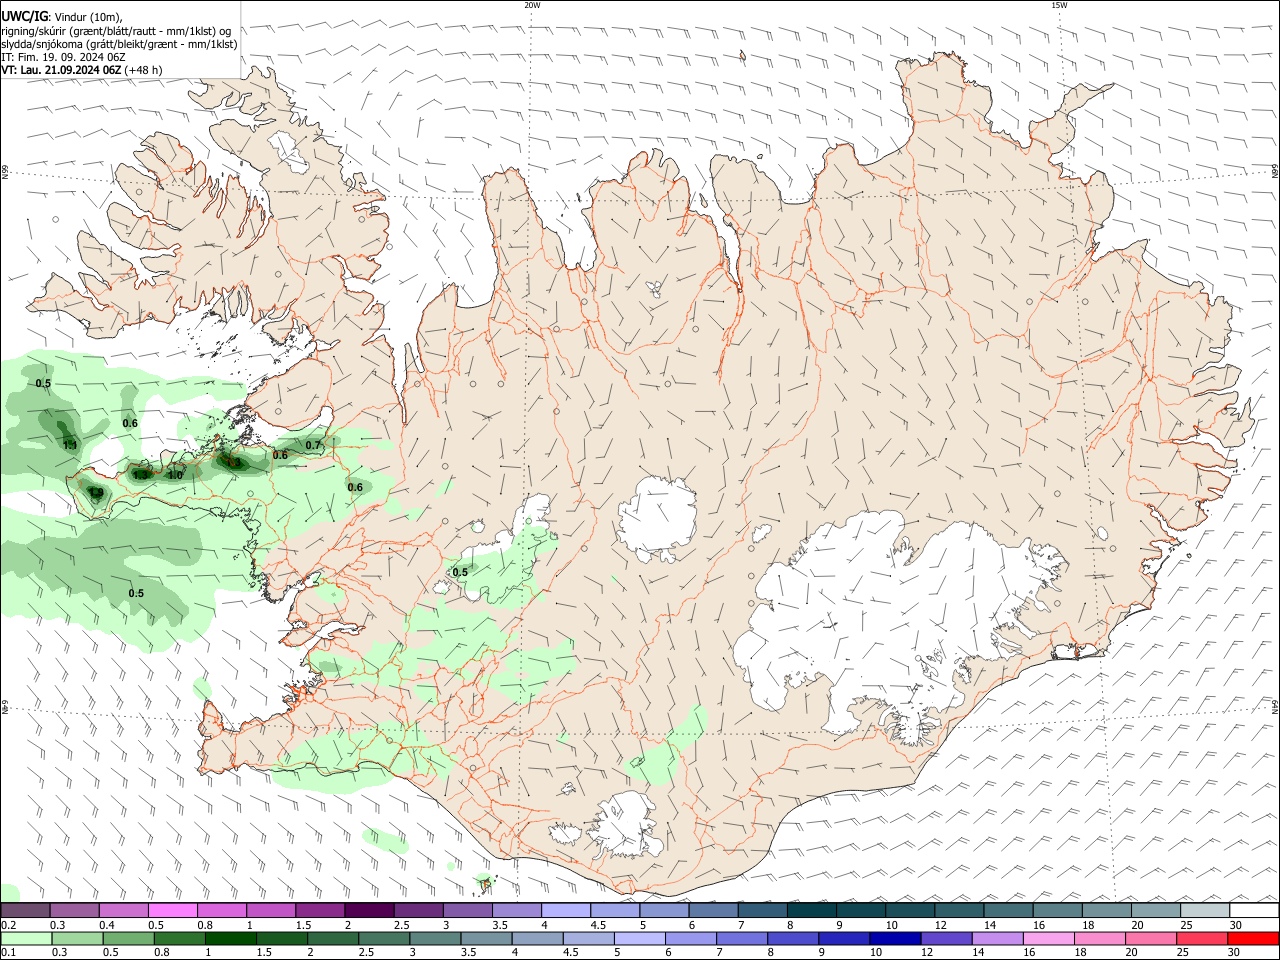Click the '1.0' precipitation value on map
Viewport: 1280px width, 960px height.
coord(175,475)
